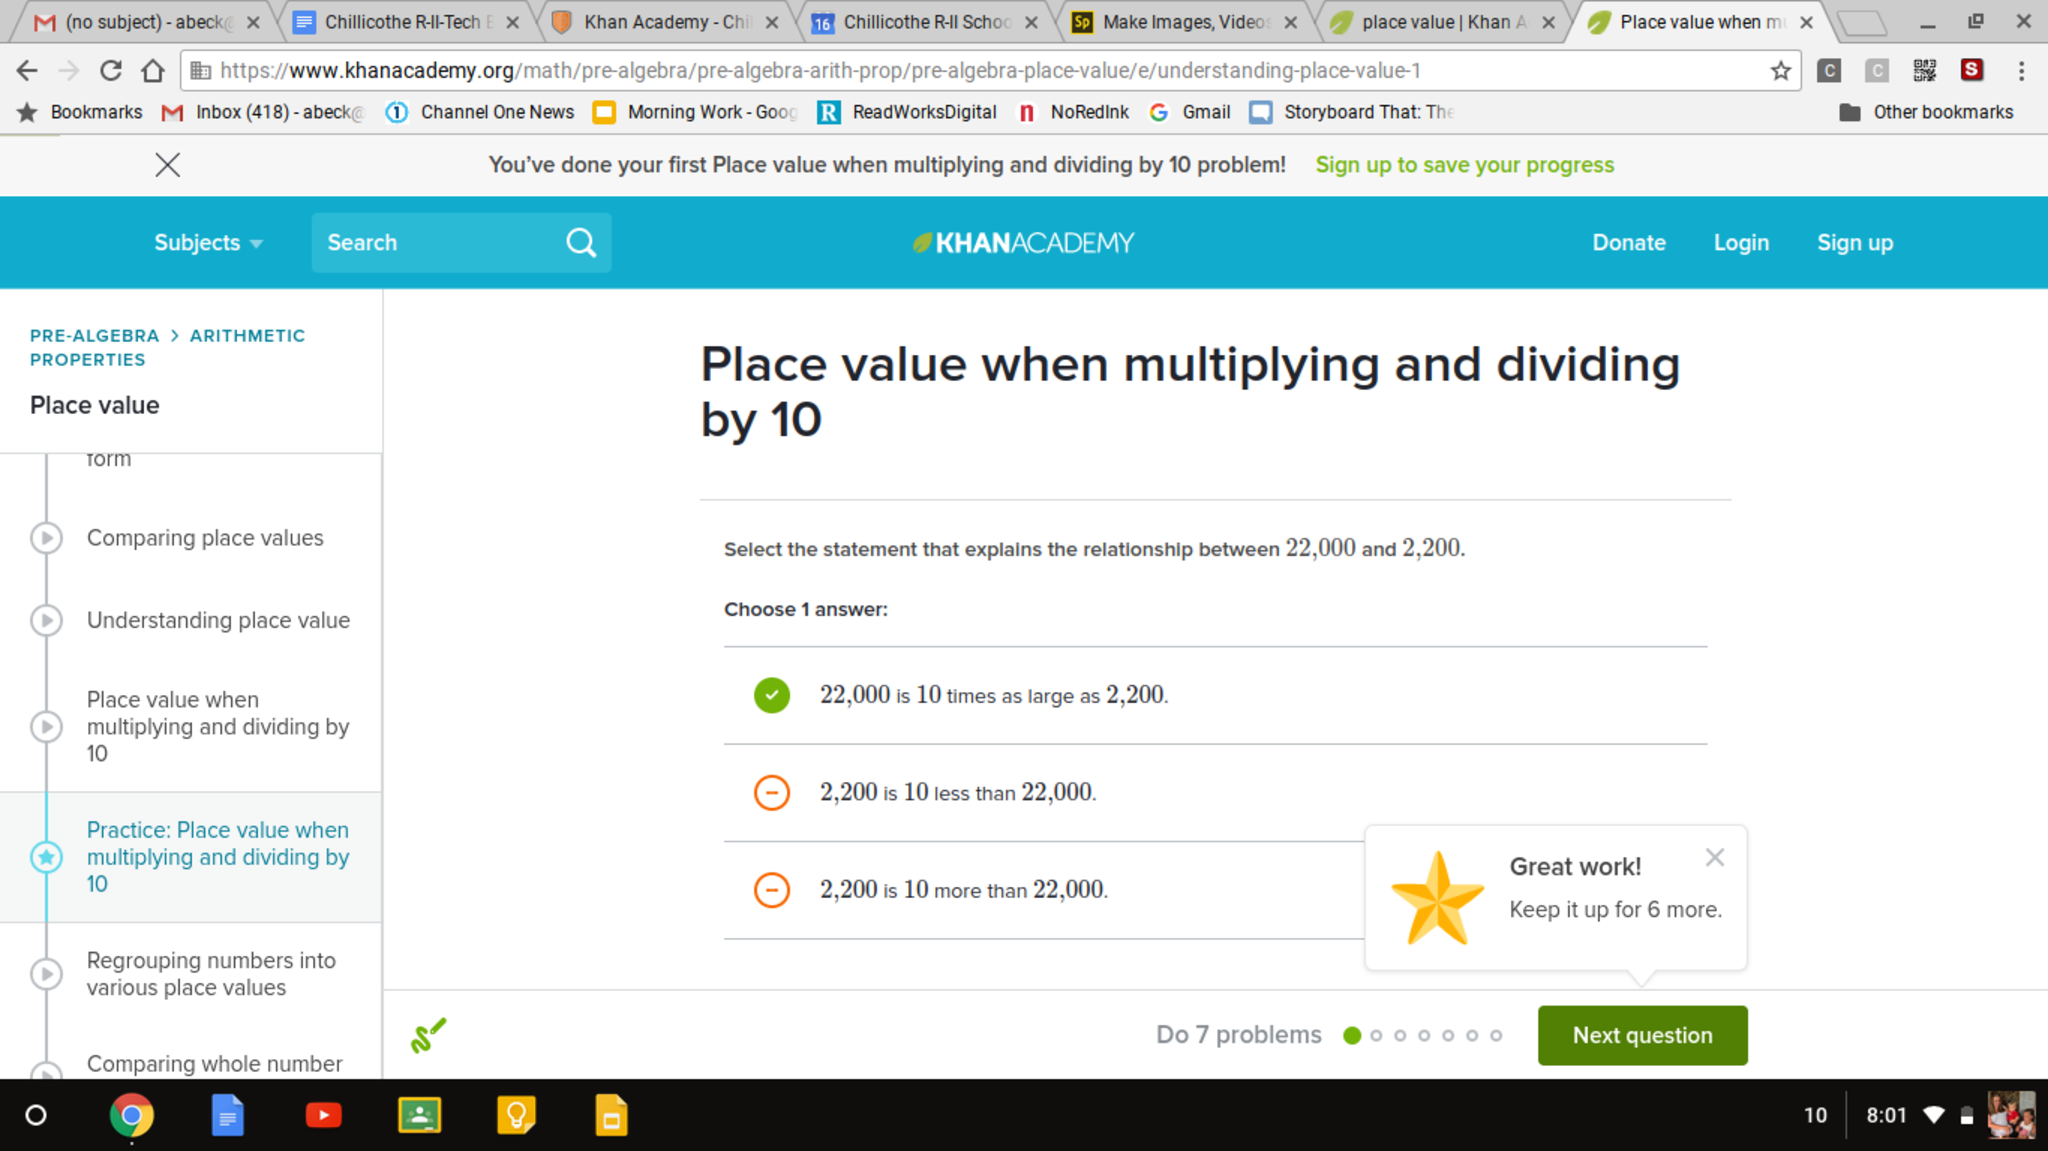The width and height of the screenshot is (2048, 1151).
Task: Go to browser home icon
Action: [x=153, y=71]
